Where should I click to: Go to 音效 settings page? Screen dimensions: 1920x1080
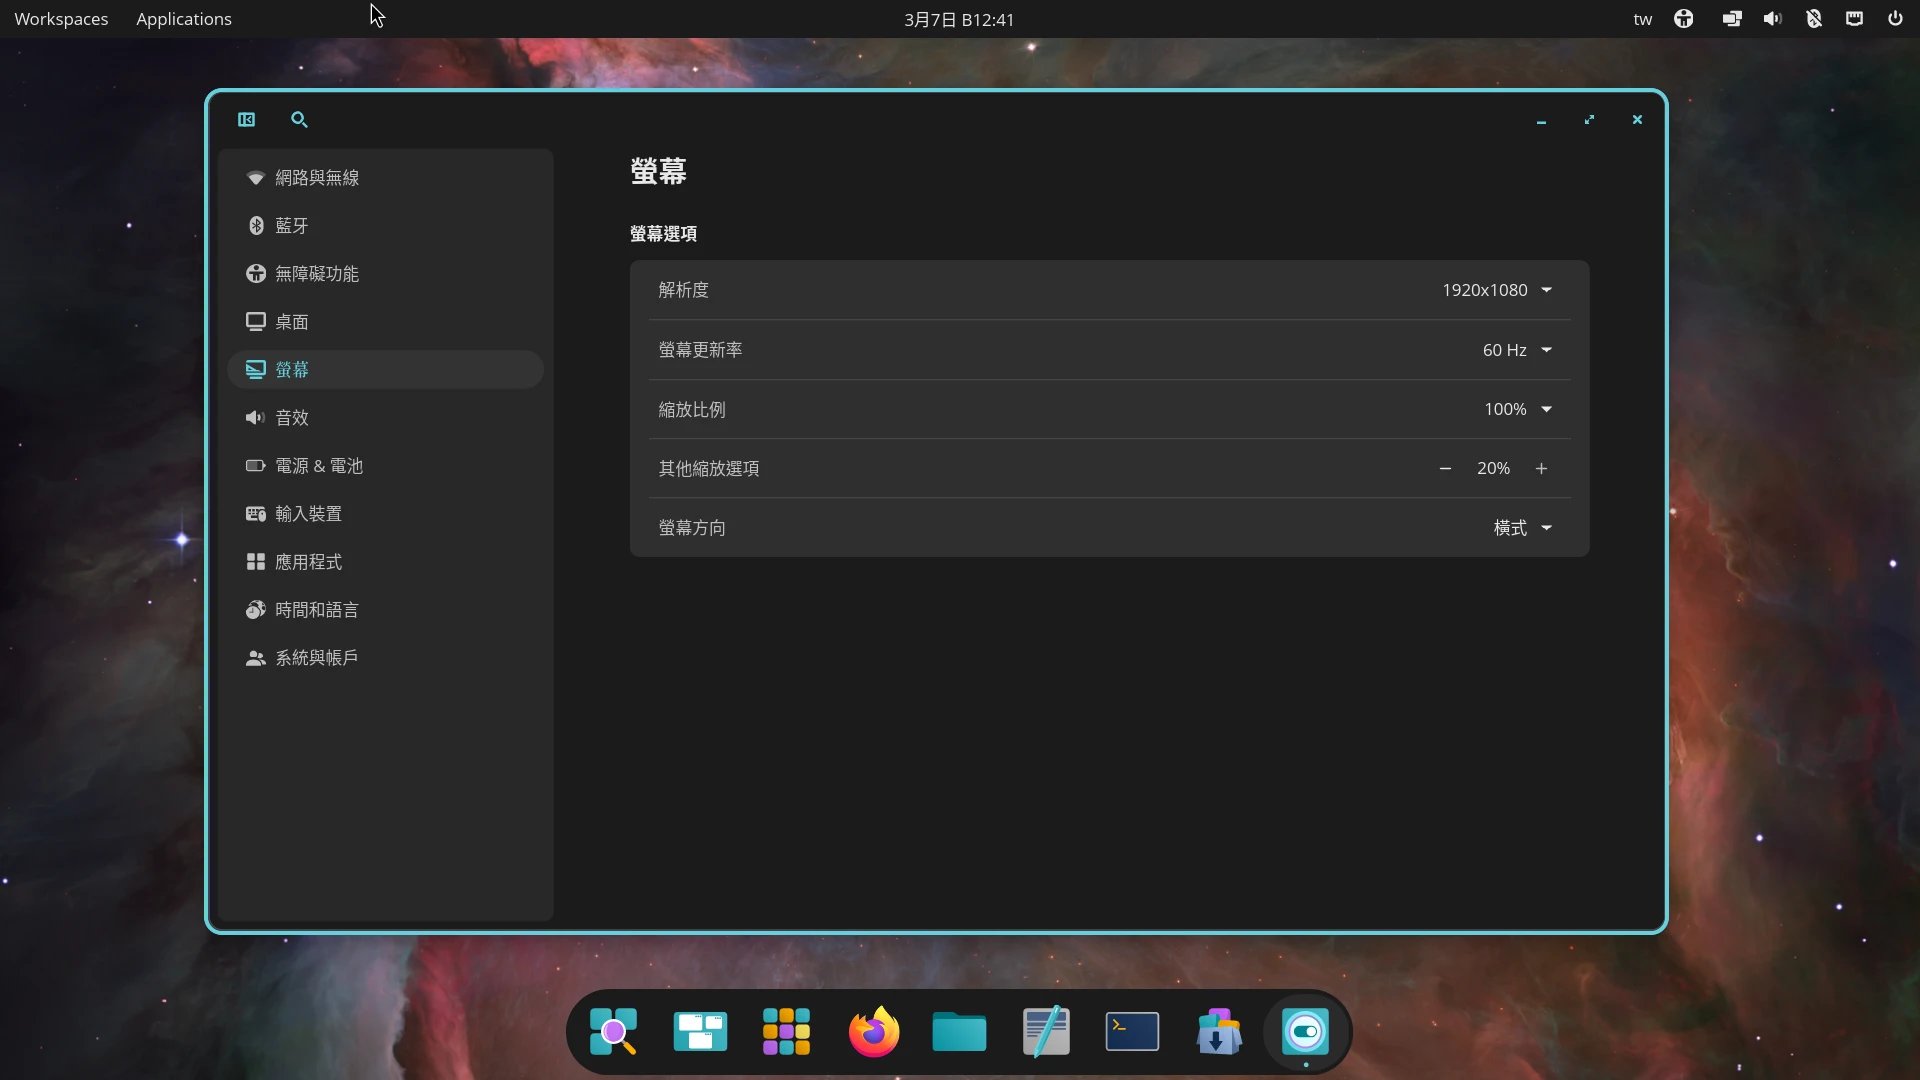[292, 418]
